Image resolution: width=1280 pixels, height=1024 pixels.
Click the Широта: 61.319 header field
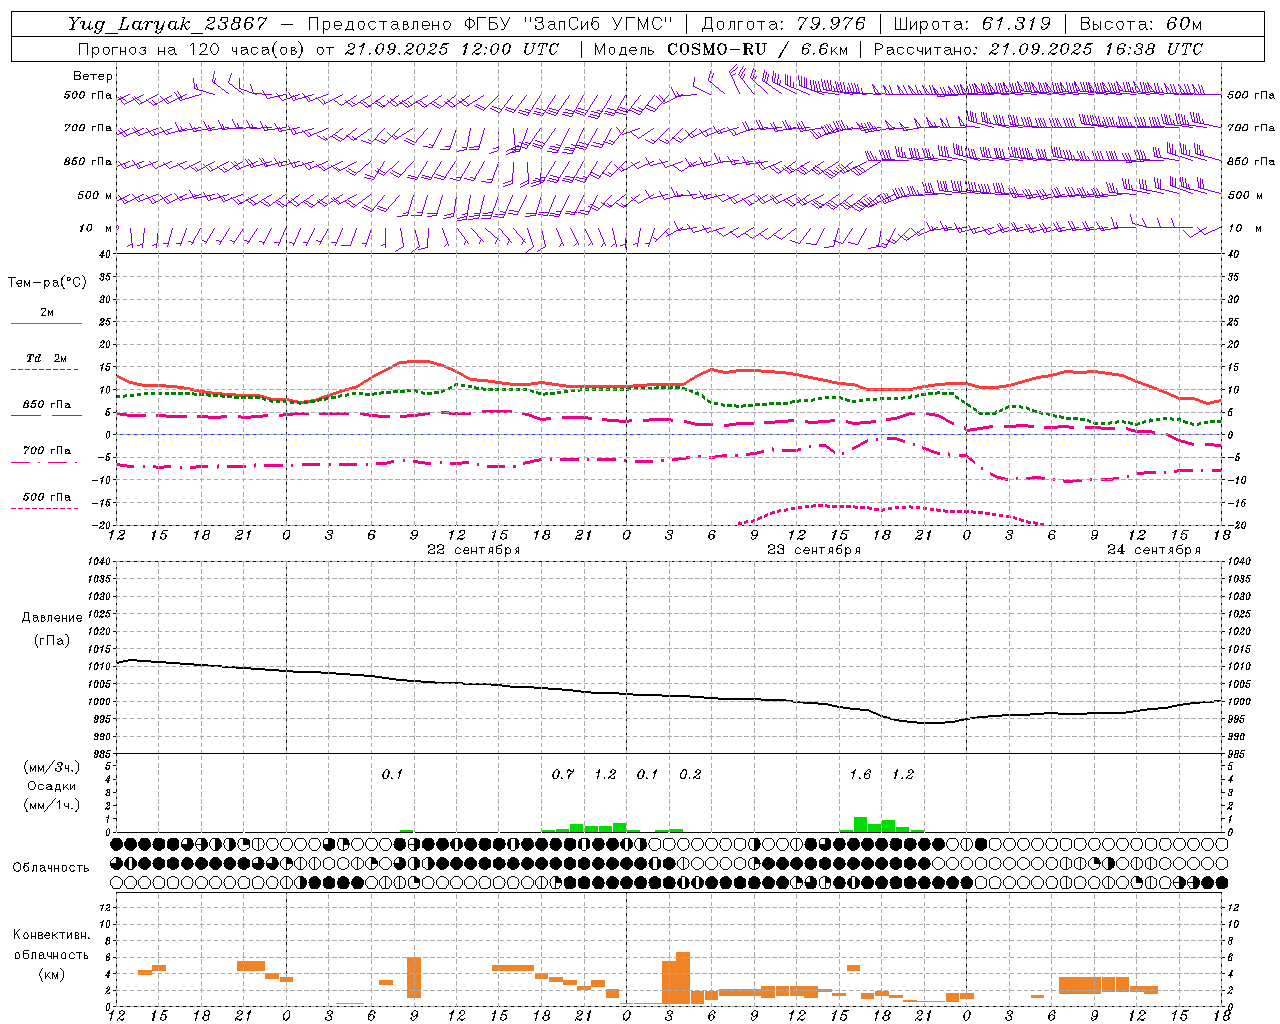tap(971, 24)
